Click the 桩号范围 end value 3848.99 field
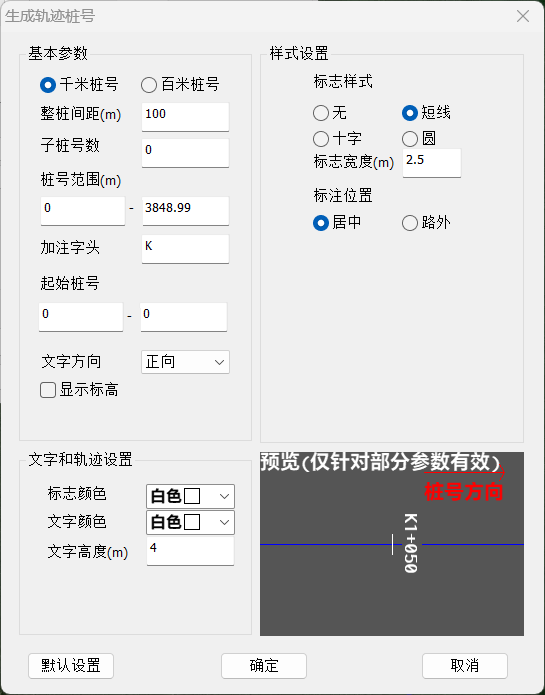This screenshot has width=545, height=695. 185,211
